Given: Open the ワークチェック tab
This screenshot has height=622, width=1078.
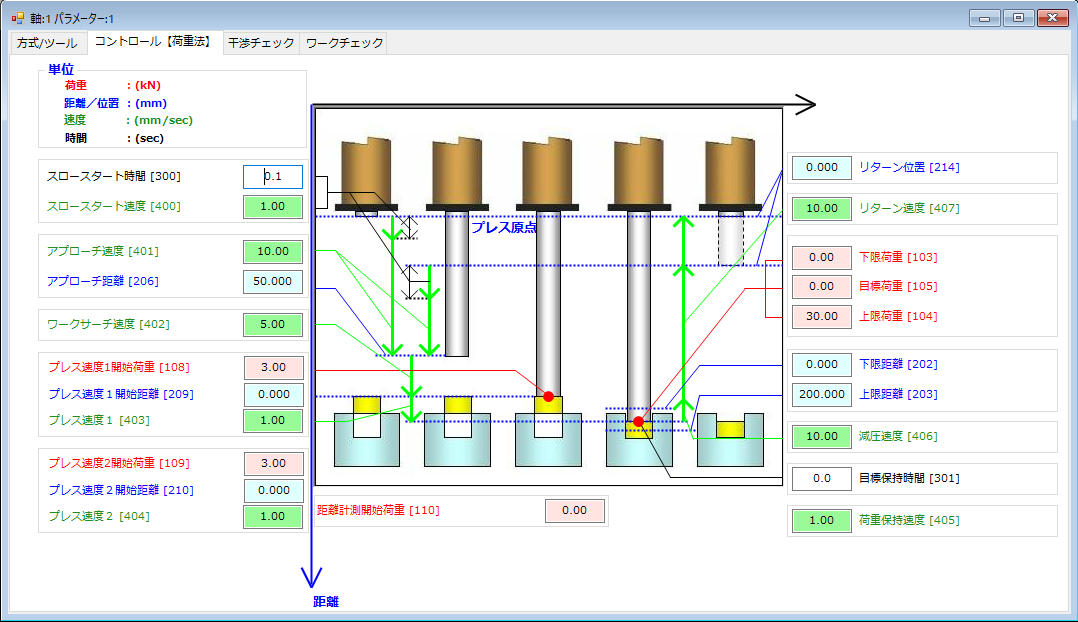Looking at the screenshot, I should [344, 43].
